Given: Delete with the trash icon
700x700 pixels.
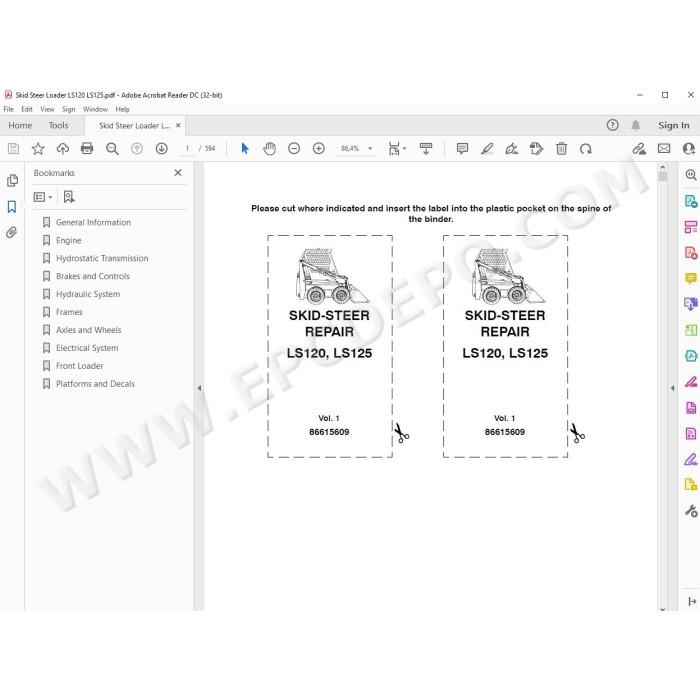Looking at the screenshot, I should [562, 149].
